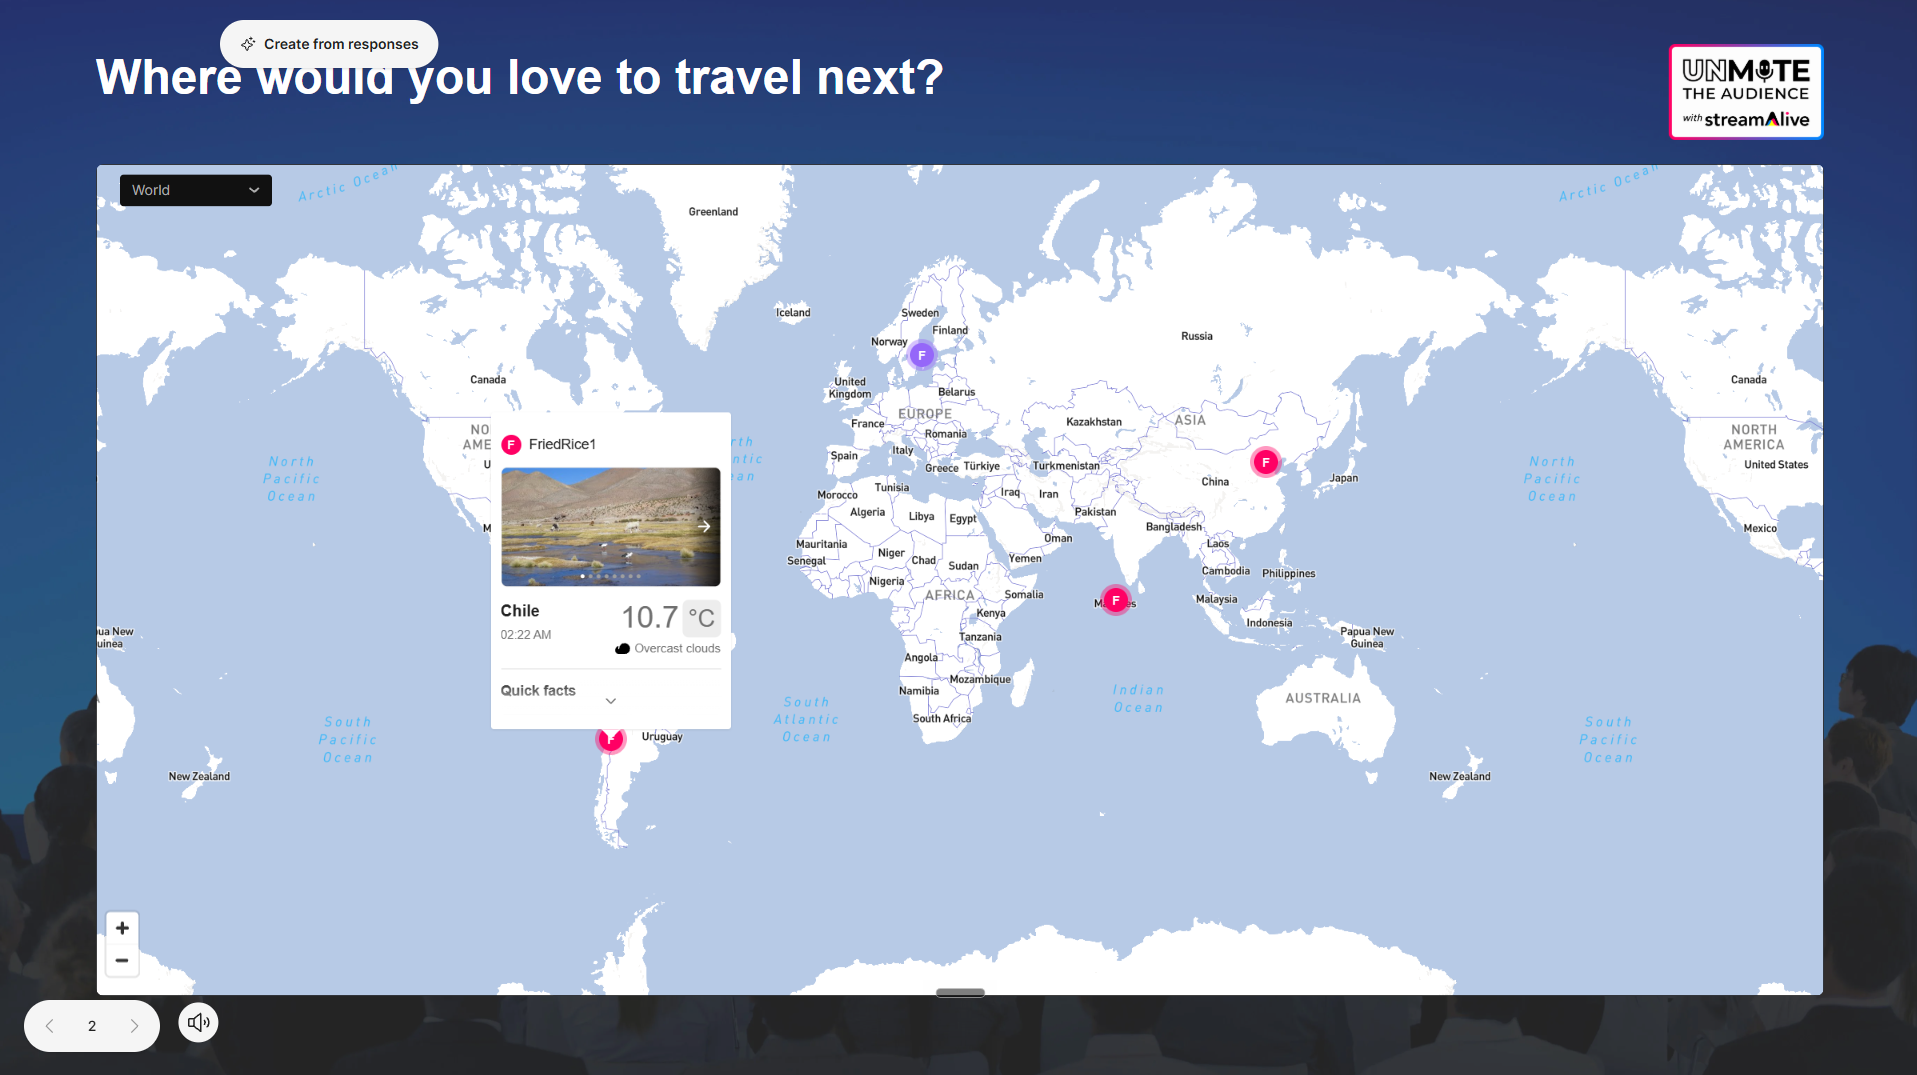
Task: Click the overcast cloud weather icon
Action: pyautogui.click(x=622, y=648)
